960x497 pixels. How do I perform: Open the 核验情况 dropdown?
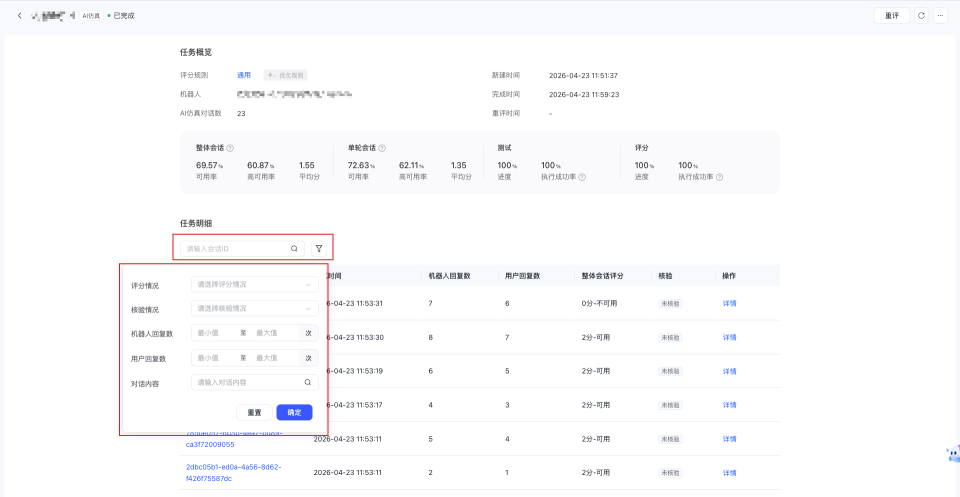point(255,308)
